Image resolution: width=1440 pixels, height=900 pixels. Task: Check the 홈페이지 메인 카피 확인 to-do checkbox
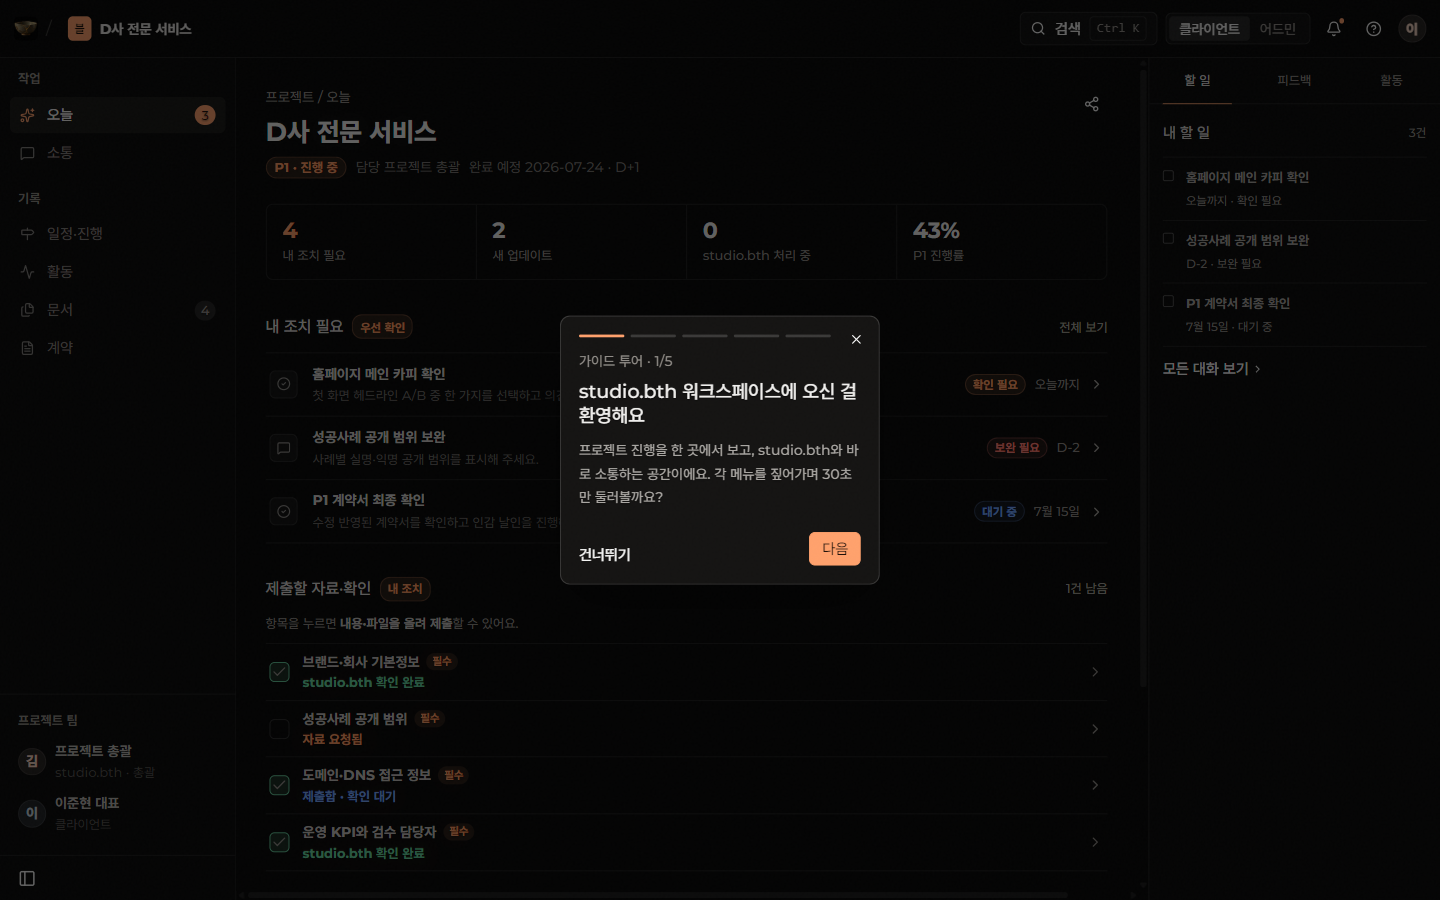tap(1168, 176)
